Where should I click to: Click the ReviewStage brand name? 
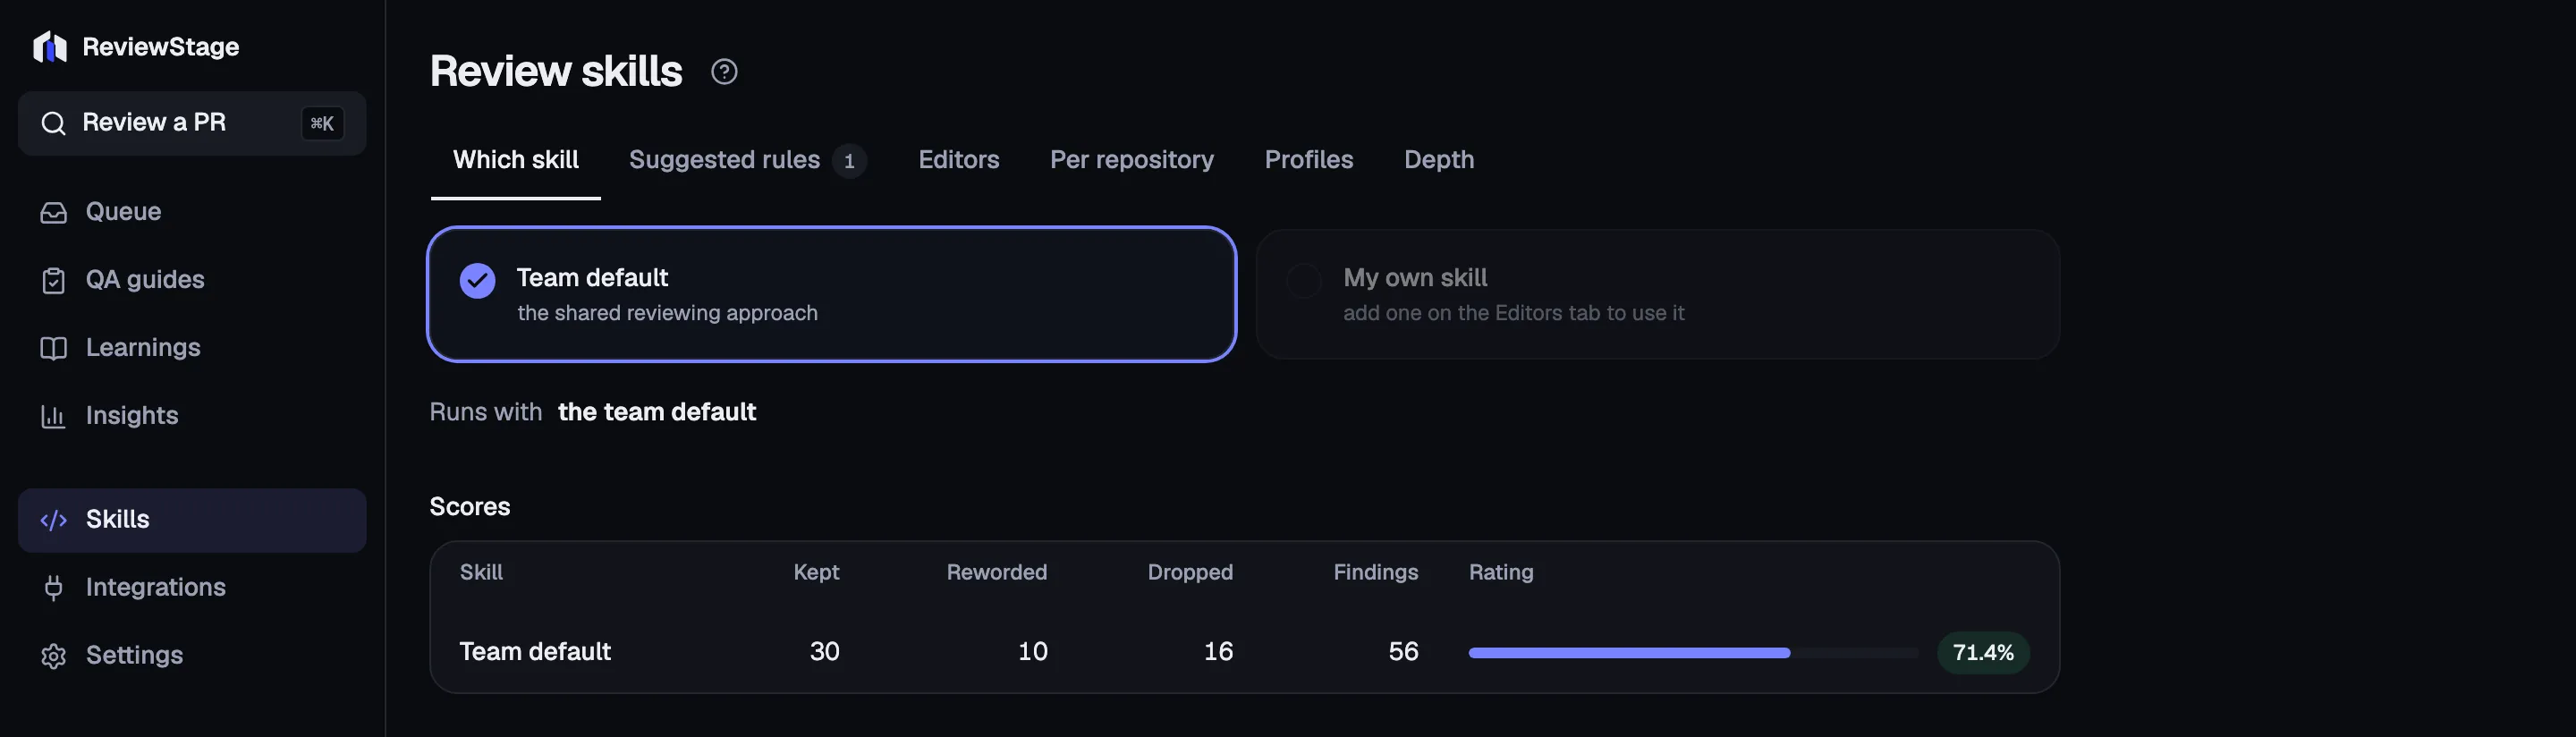[x=160, y=47]
